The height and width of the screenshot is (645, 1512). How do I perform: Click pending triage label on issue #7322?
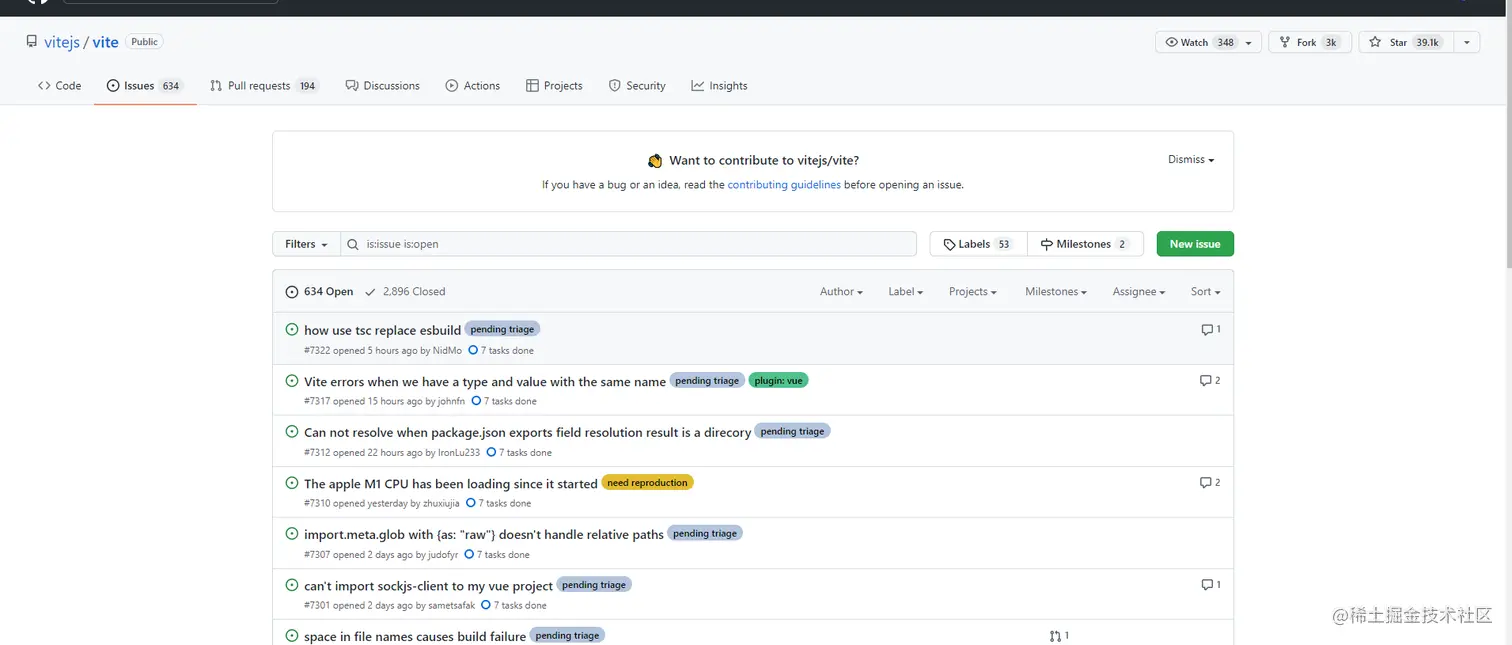coord(502,329)
